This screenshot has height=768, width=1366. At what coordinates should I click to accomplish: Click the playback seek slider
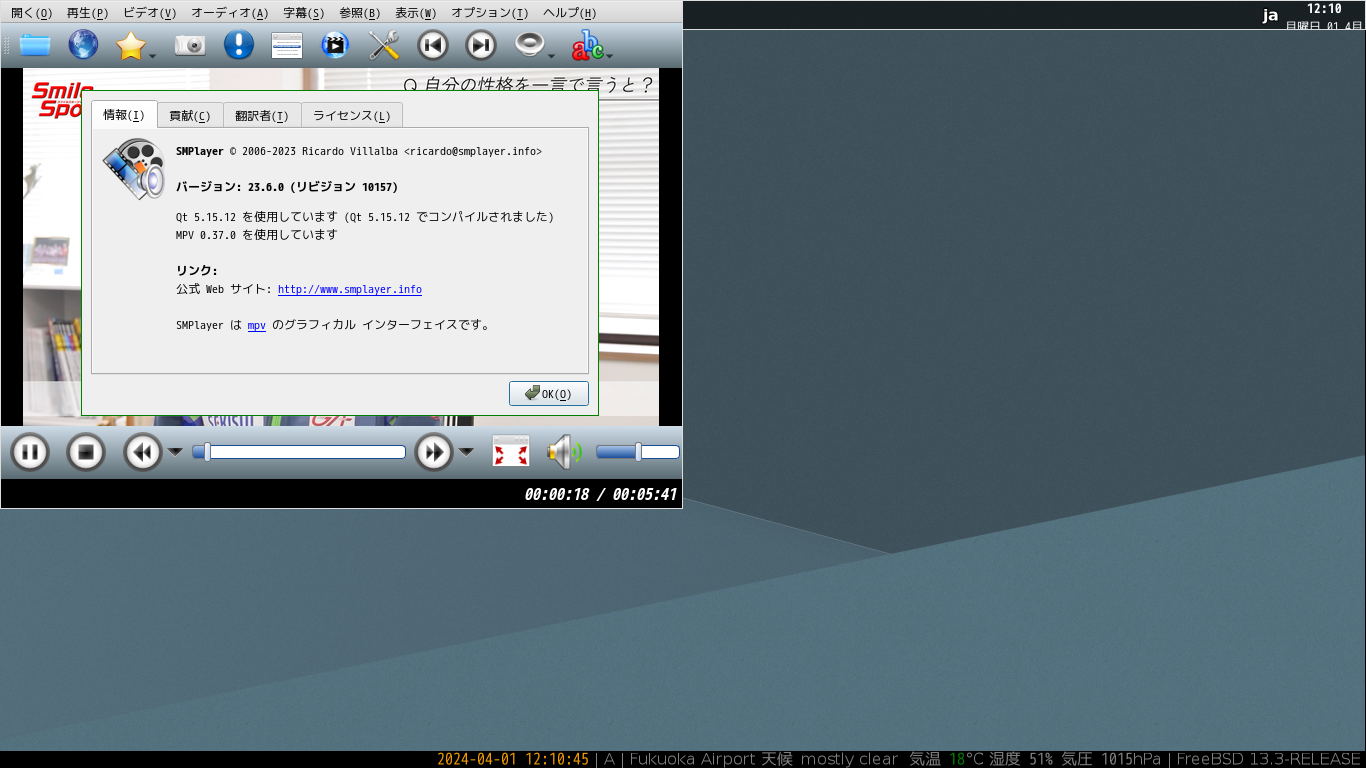click(x=299, y=452)
